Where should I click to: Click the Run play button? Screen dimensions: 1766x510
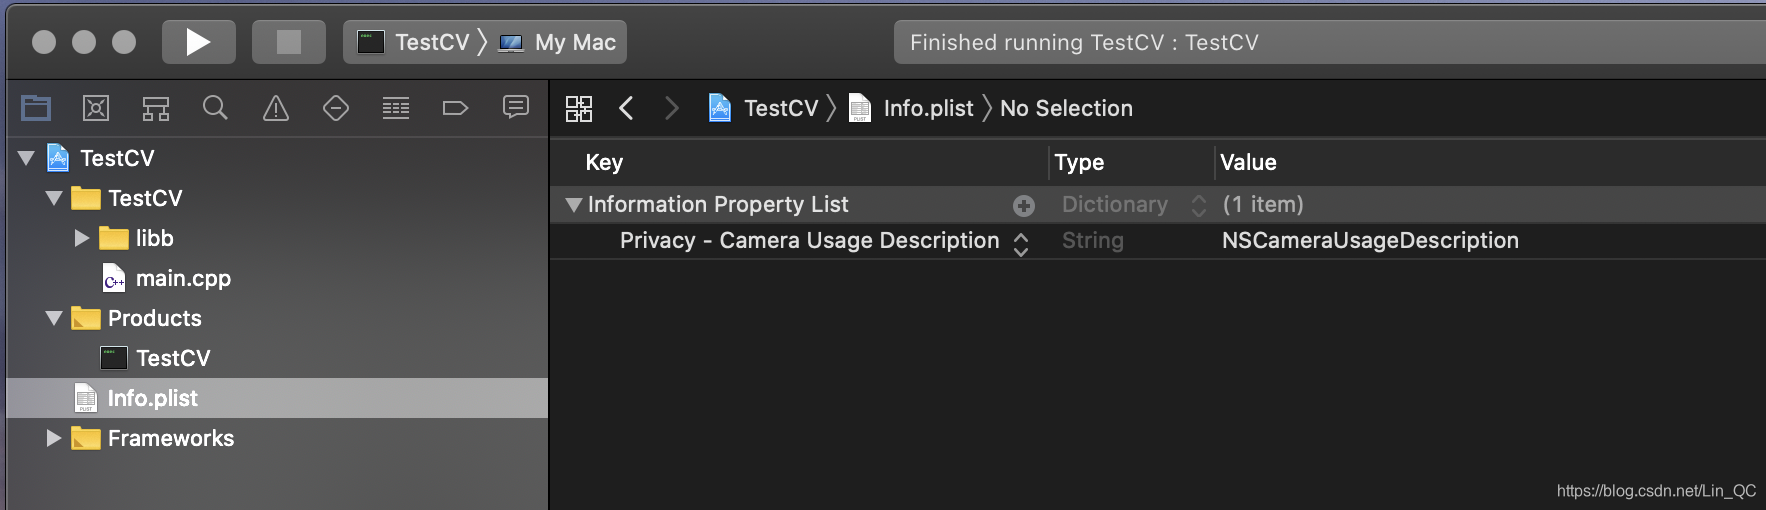pyautogui.click(x=198, y=42)
